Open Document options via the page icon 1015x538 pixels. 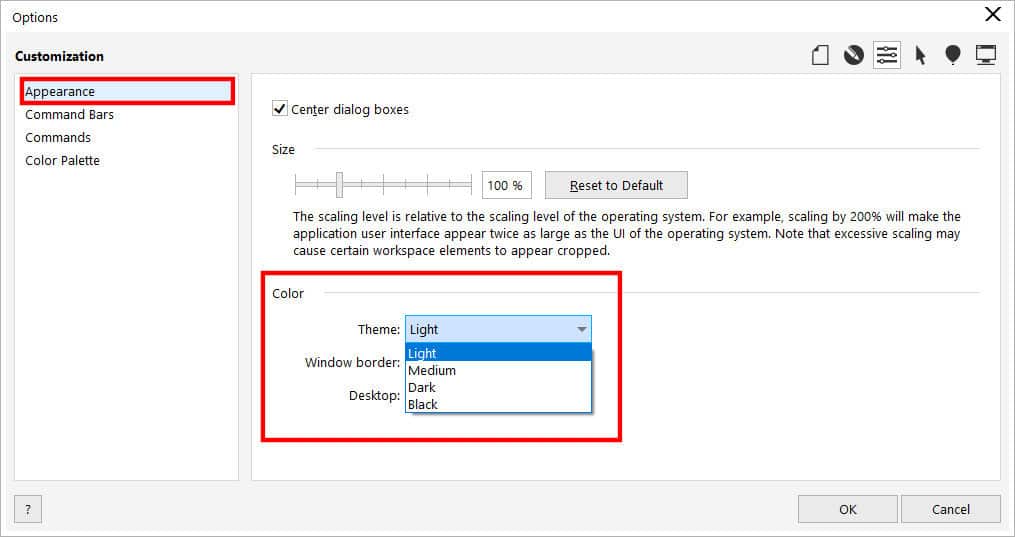820,56
